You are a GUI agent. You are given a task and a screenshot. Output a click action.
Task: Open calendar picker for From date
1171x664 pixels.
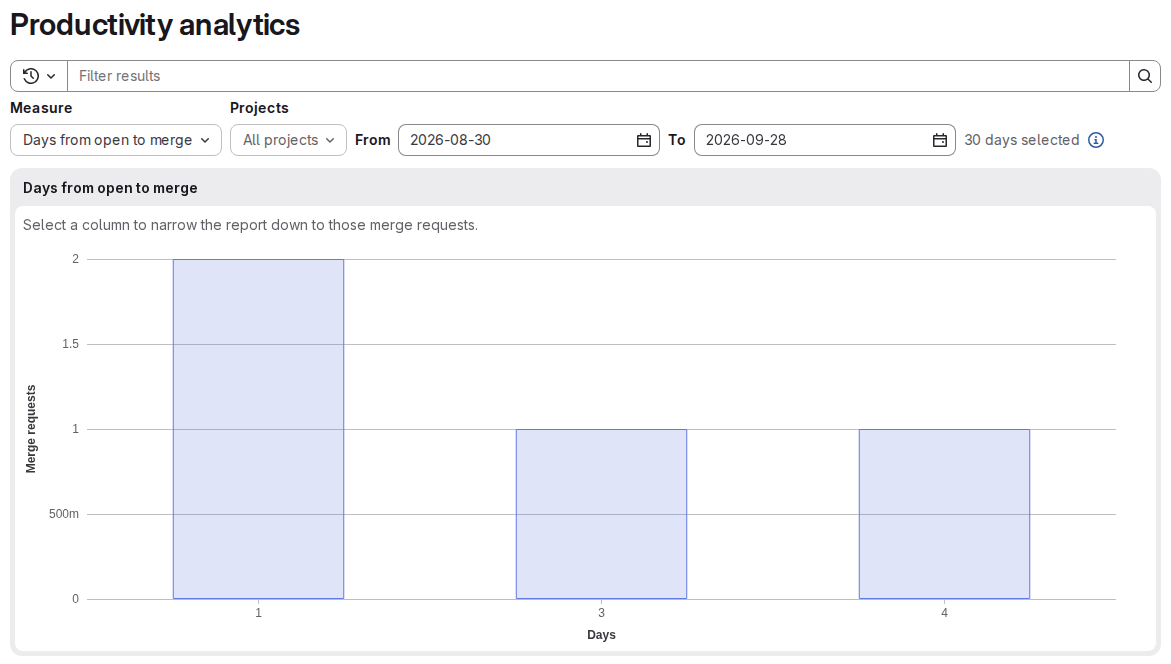pyautogui.click(x=644, y=140)
